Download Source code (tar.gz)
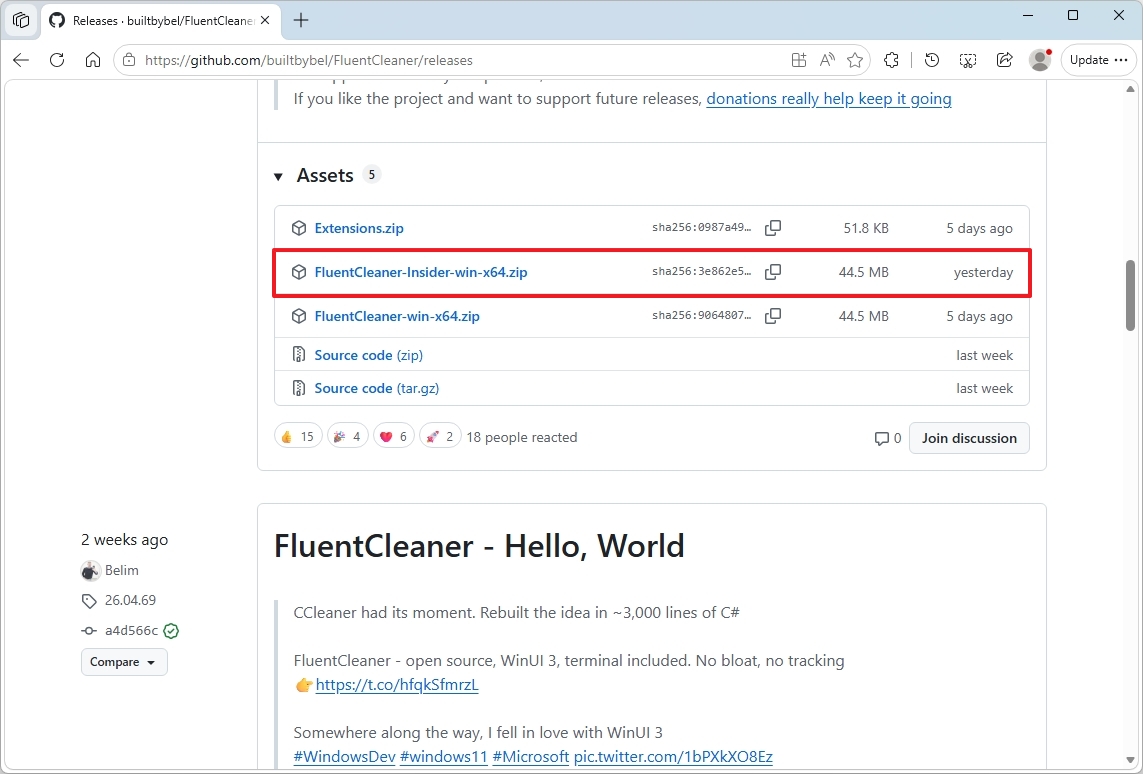The width and height of the screenshot is (1143, 774). coord(376,388)
